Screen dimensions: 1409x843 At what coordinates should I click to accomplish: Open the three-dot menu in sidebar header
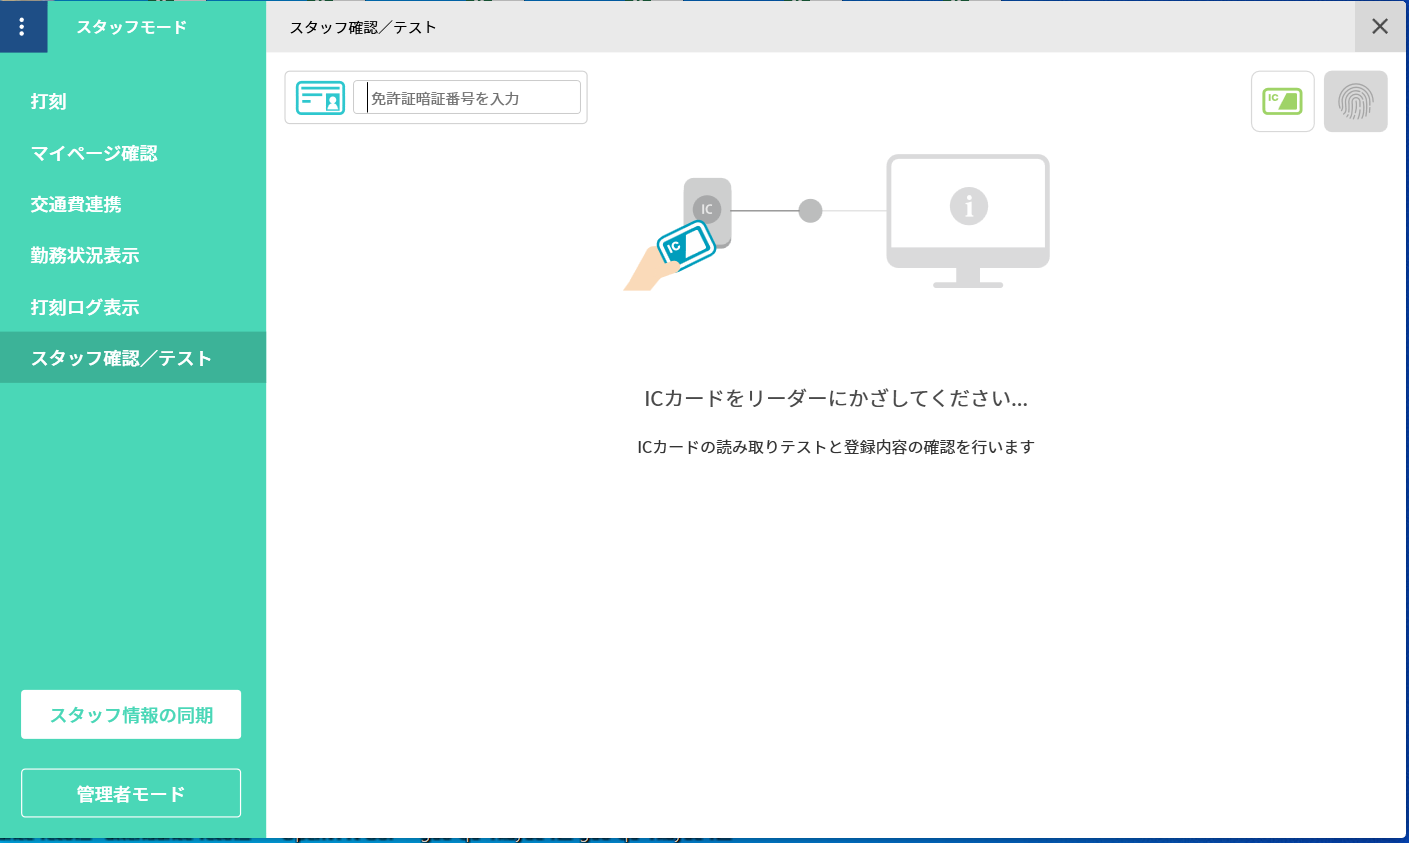click(x=23, y=27)
